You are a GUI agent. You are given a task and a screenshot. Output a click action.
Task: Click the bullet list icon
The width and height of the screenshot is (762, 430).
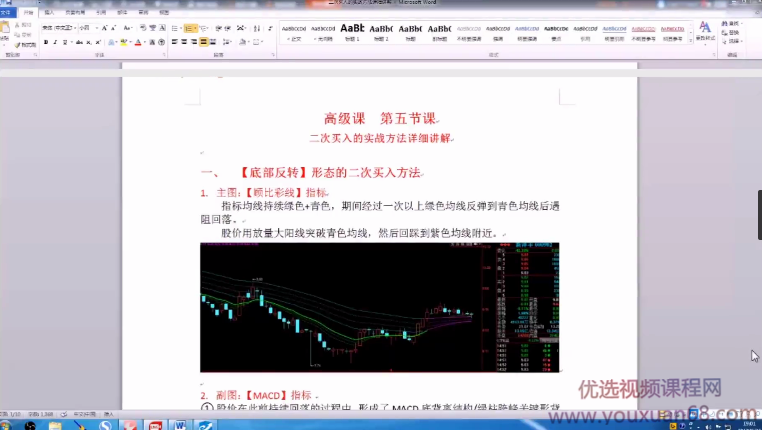point(174,28)
